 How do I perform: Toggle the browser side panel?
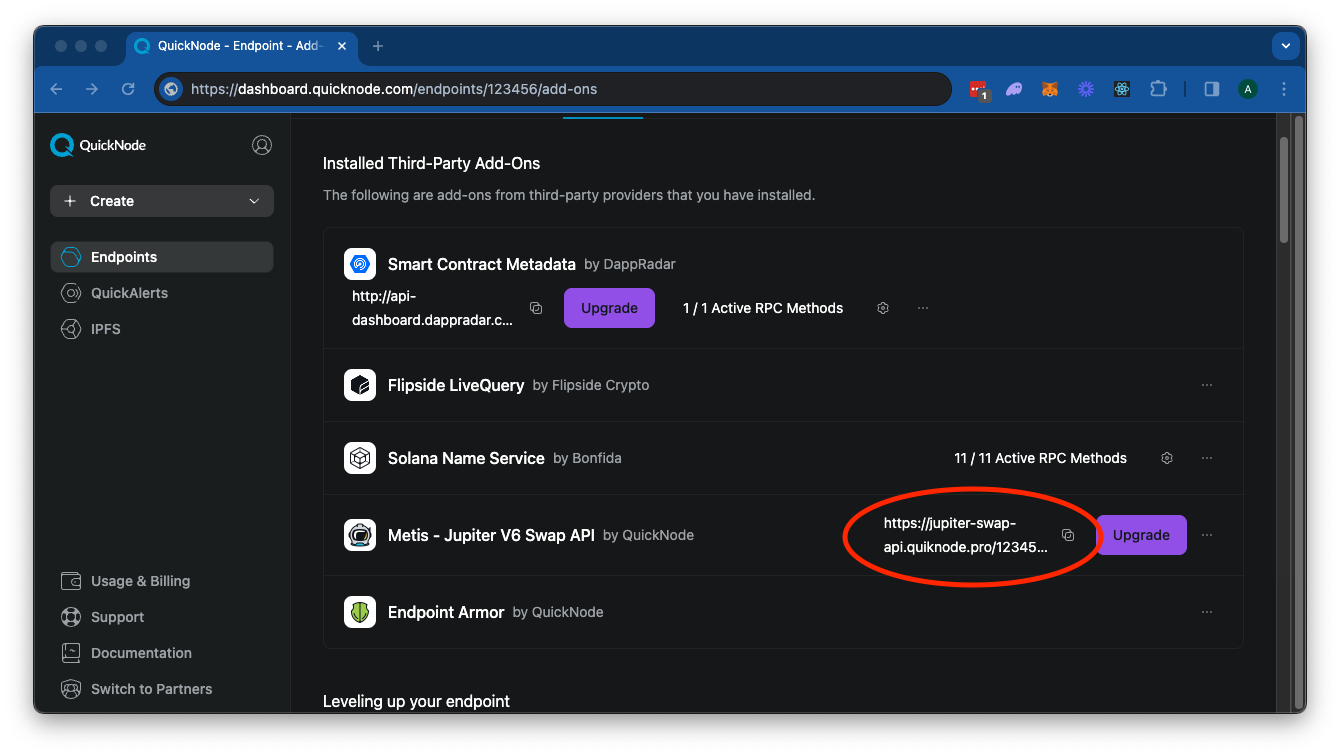click(1211, 89)
